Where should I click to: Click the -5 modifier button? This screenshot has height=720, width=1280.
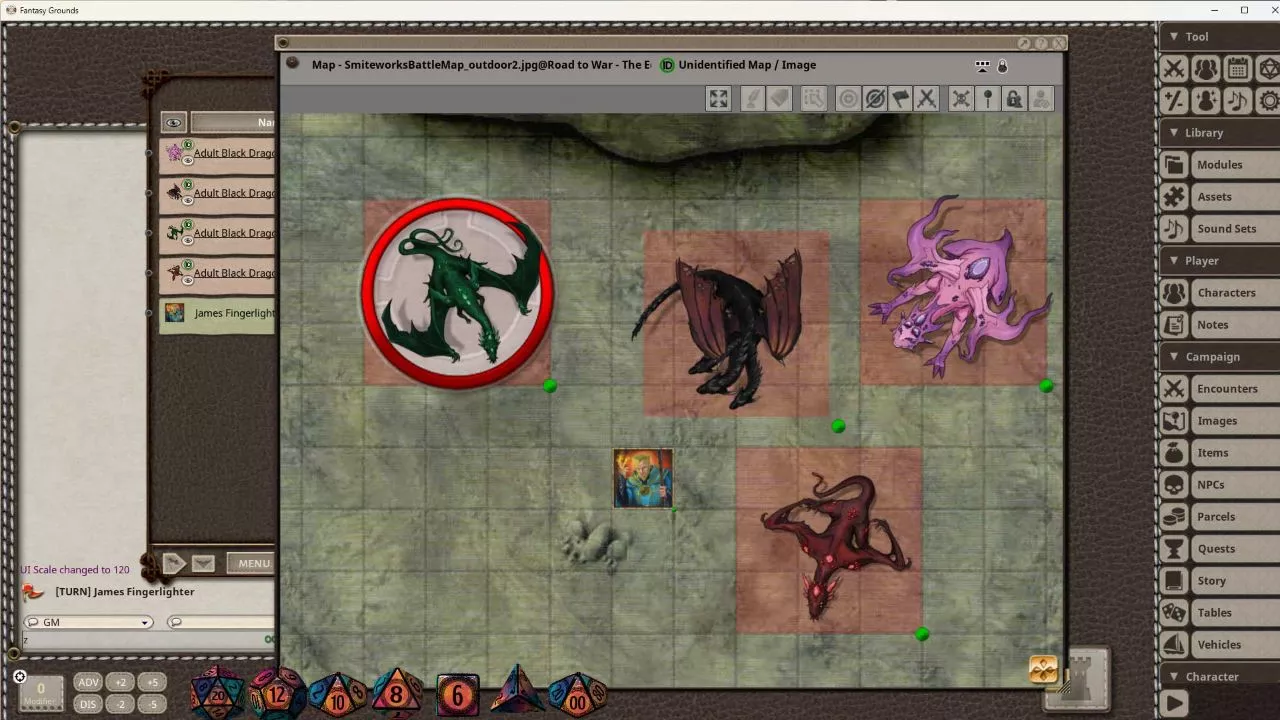pyautogui.click(x=152, y=704)
